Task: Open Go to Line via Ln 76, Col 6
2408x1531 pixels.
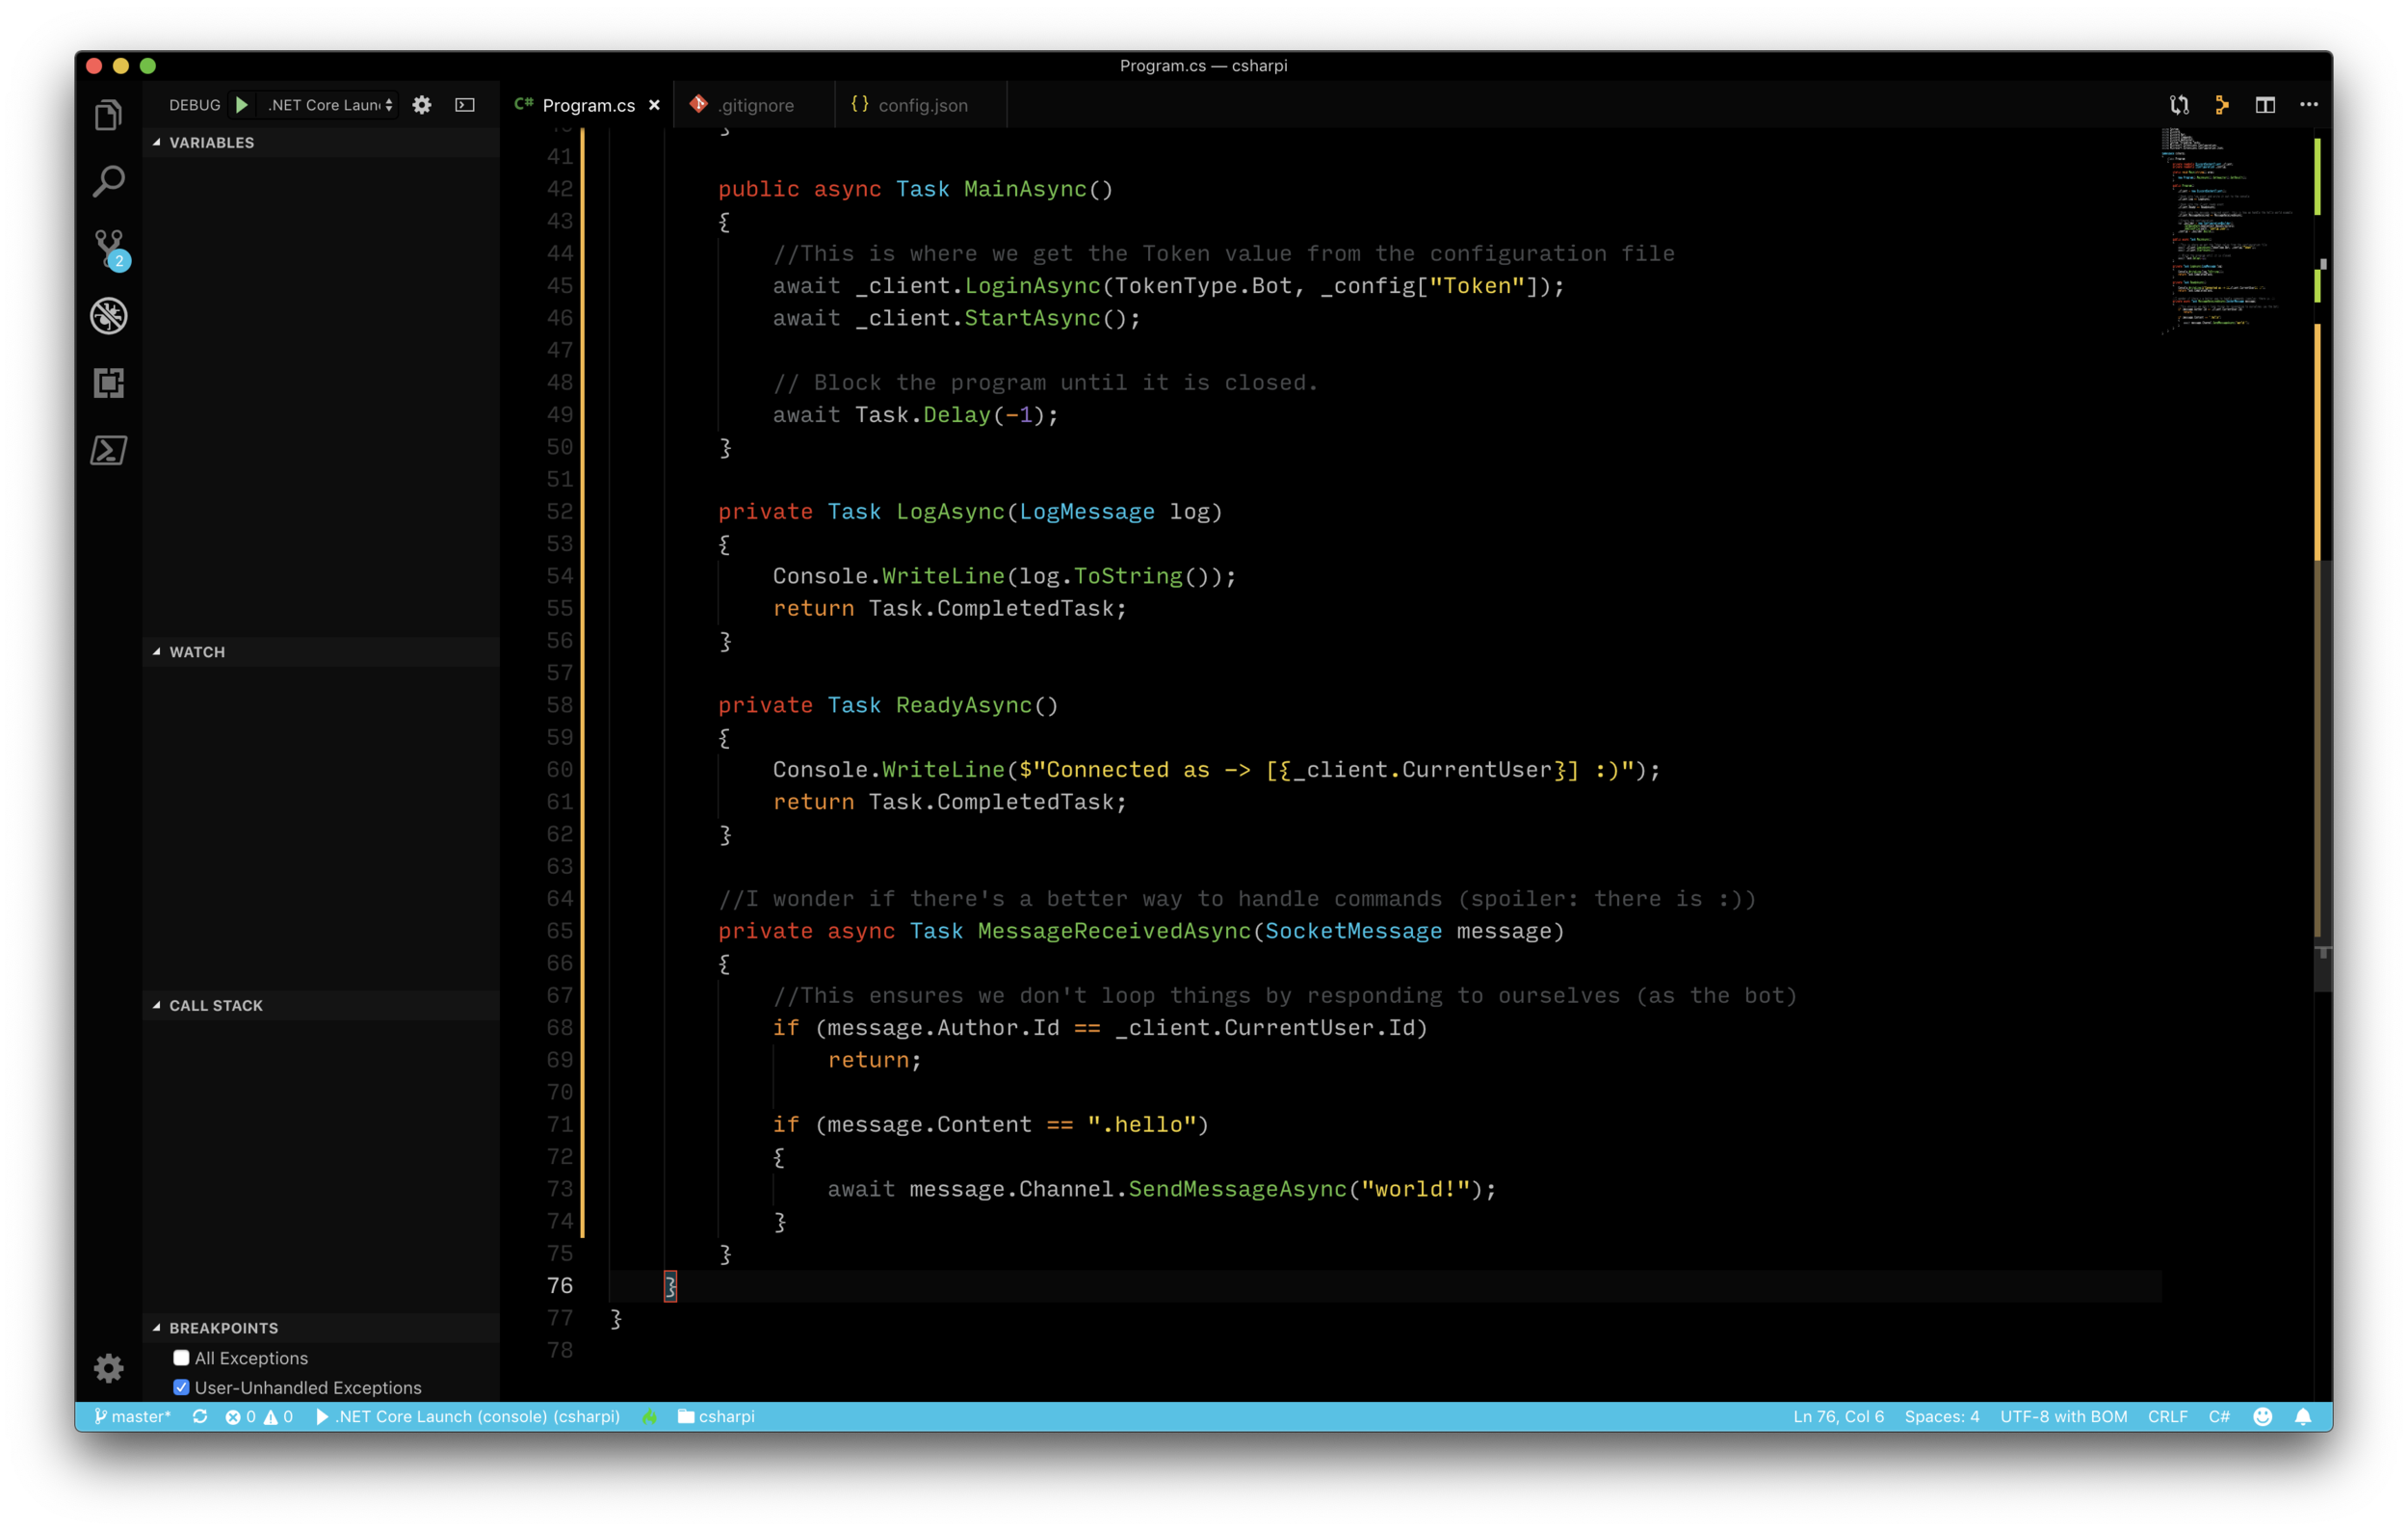Action: pyautogui.click(x=1837, y=1416)
